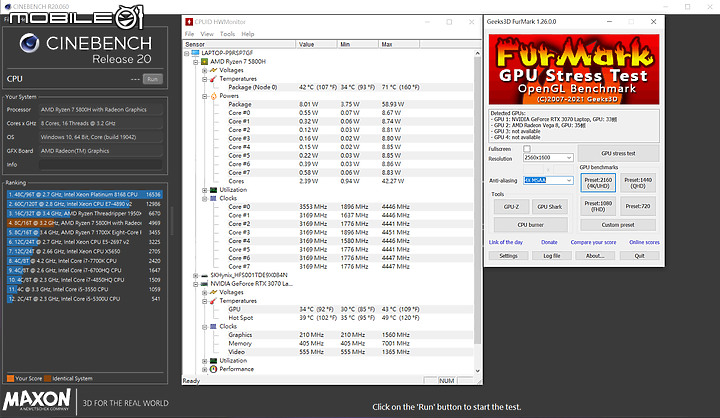Click the Info field in Cinebench

click(101, 164)
